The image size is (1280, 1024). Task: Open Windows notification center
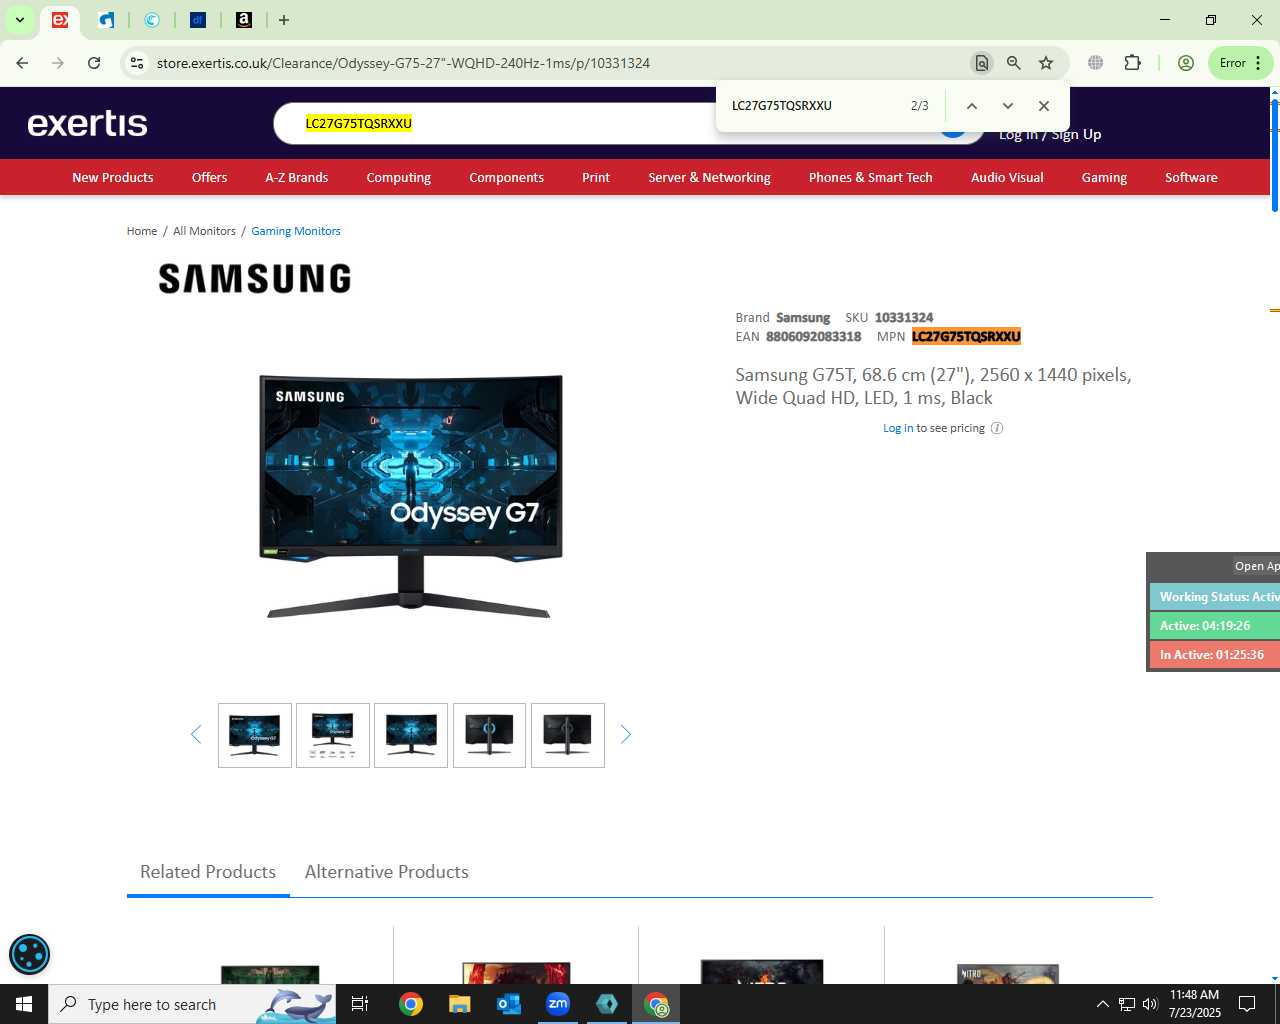point(1247,1004)
